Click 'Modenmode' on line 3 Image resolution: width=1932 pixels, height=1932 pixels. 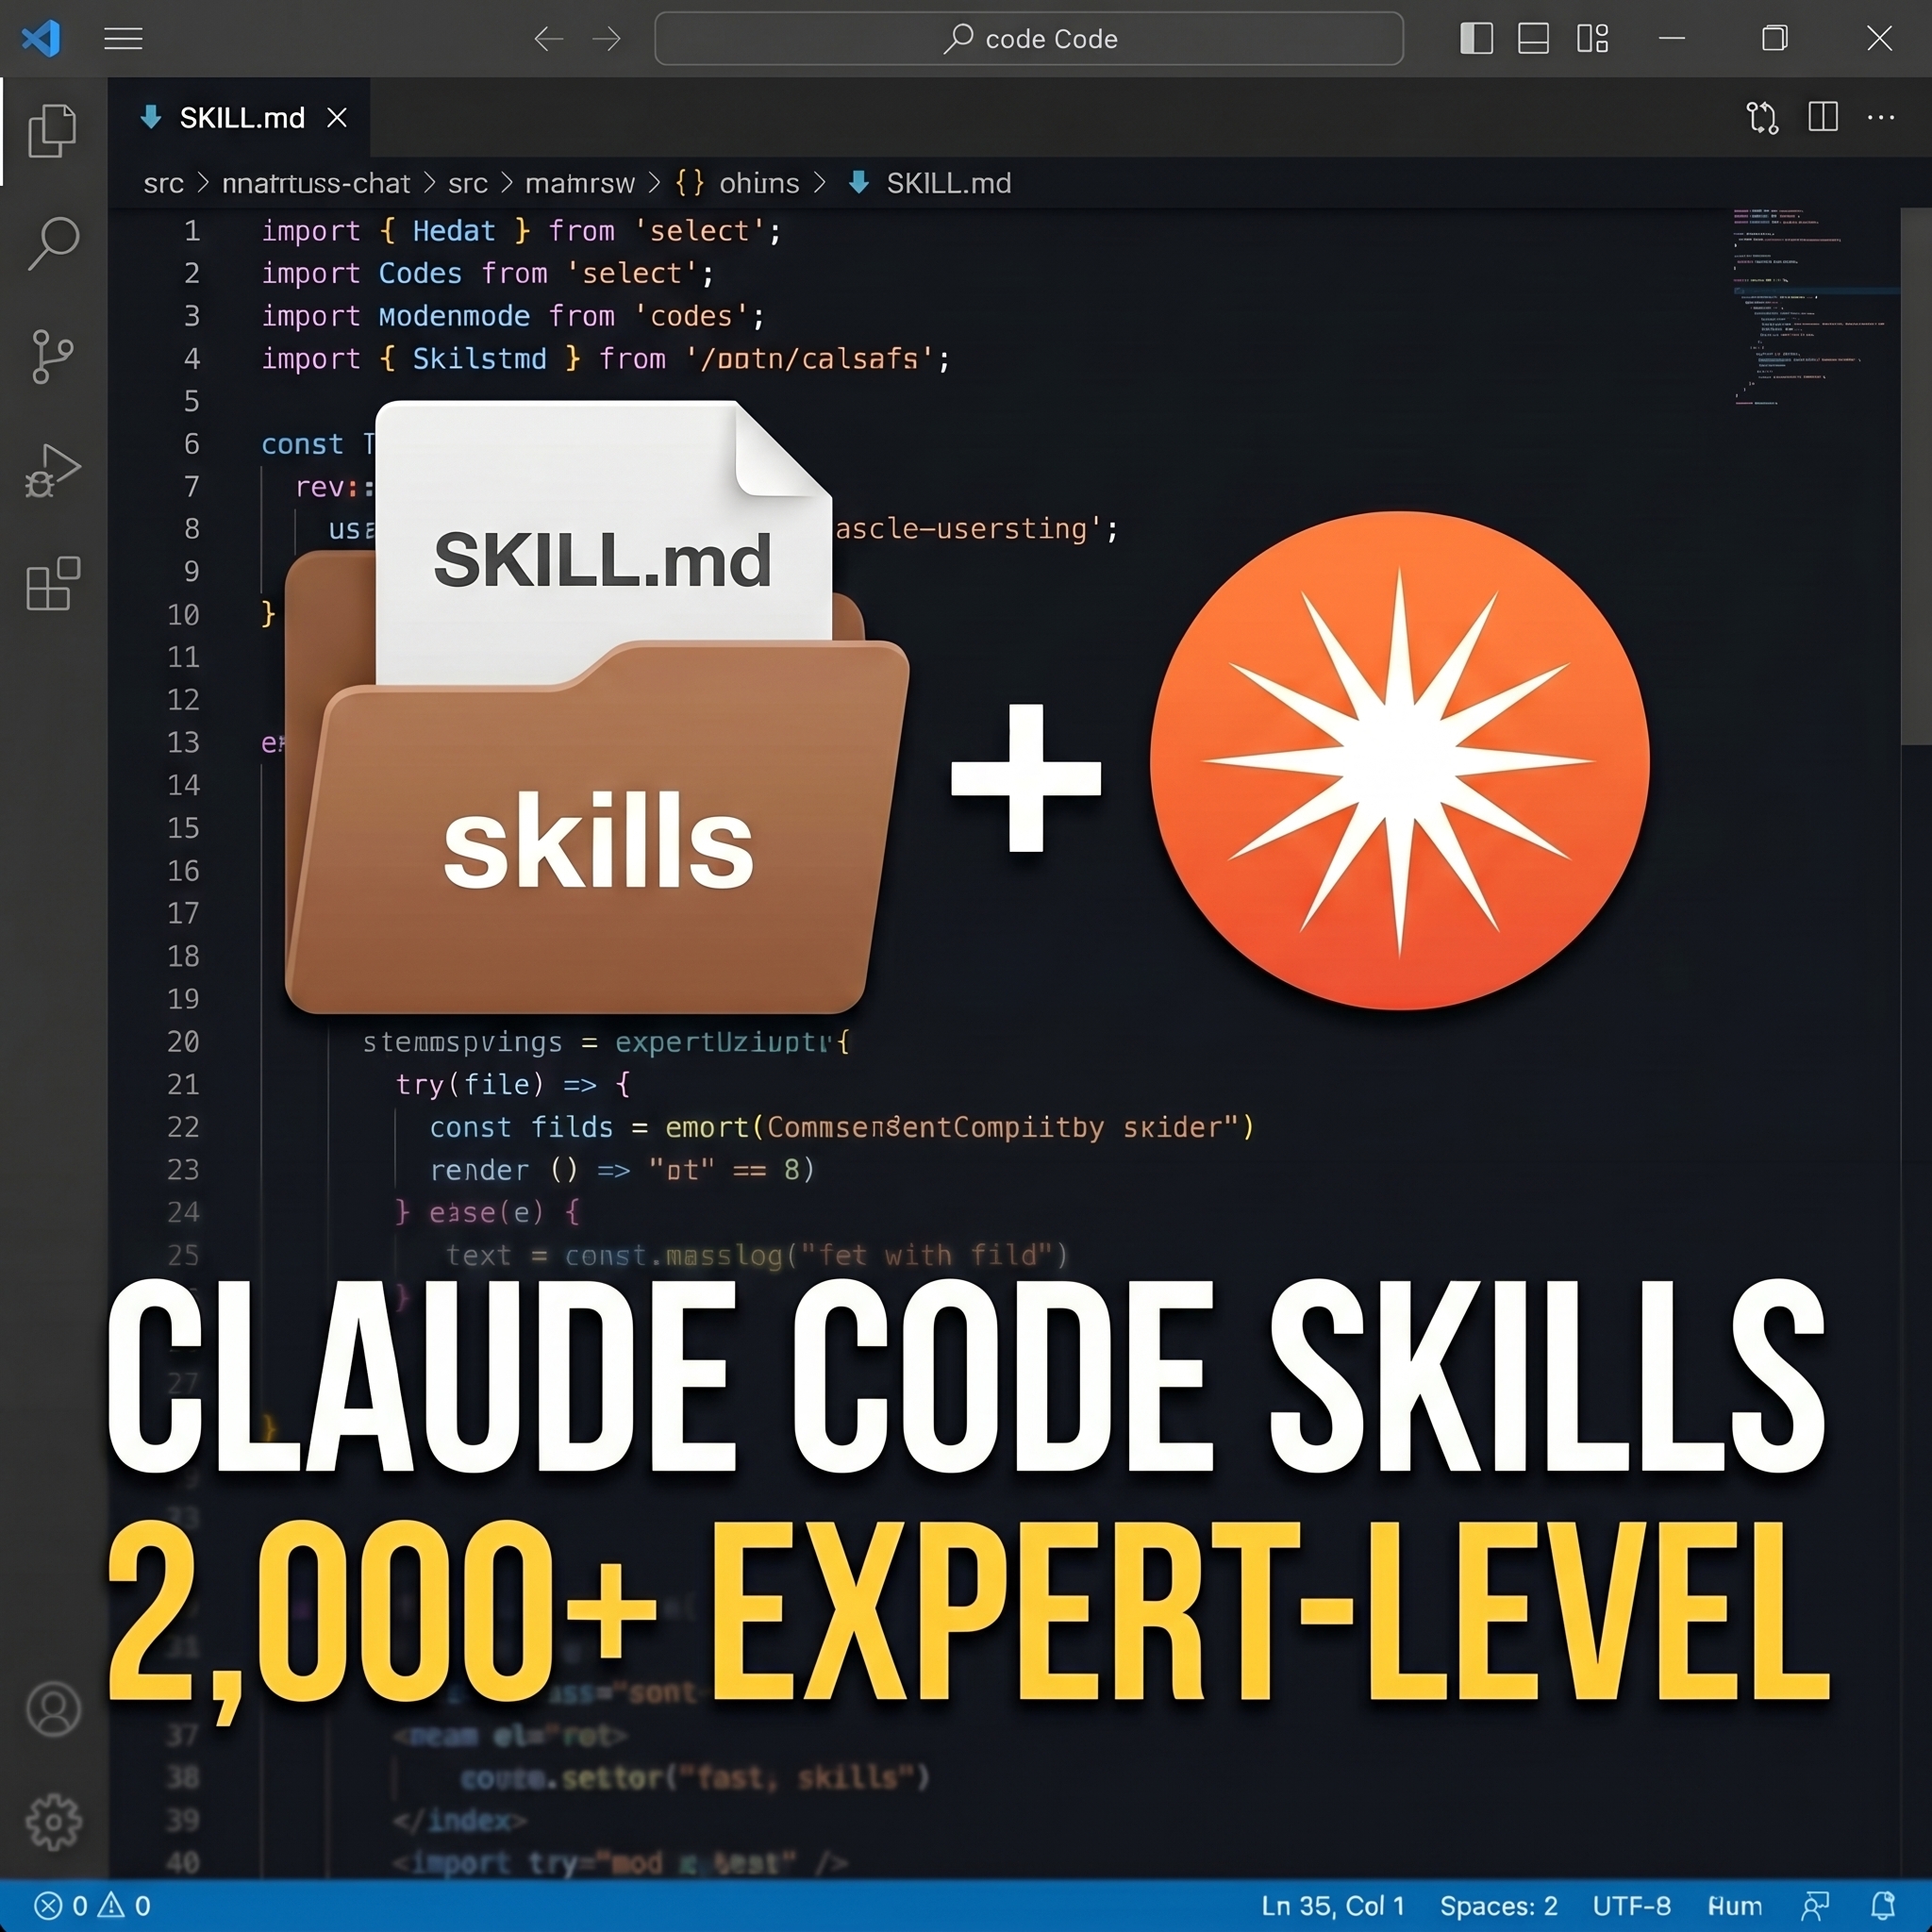454,316
